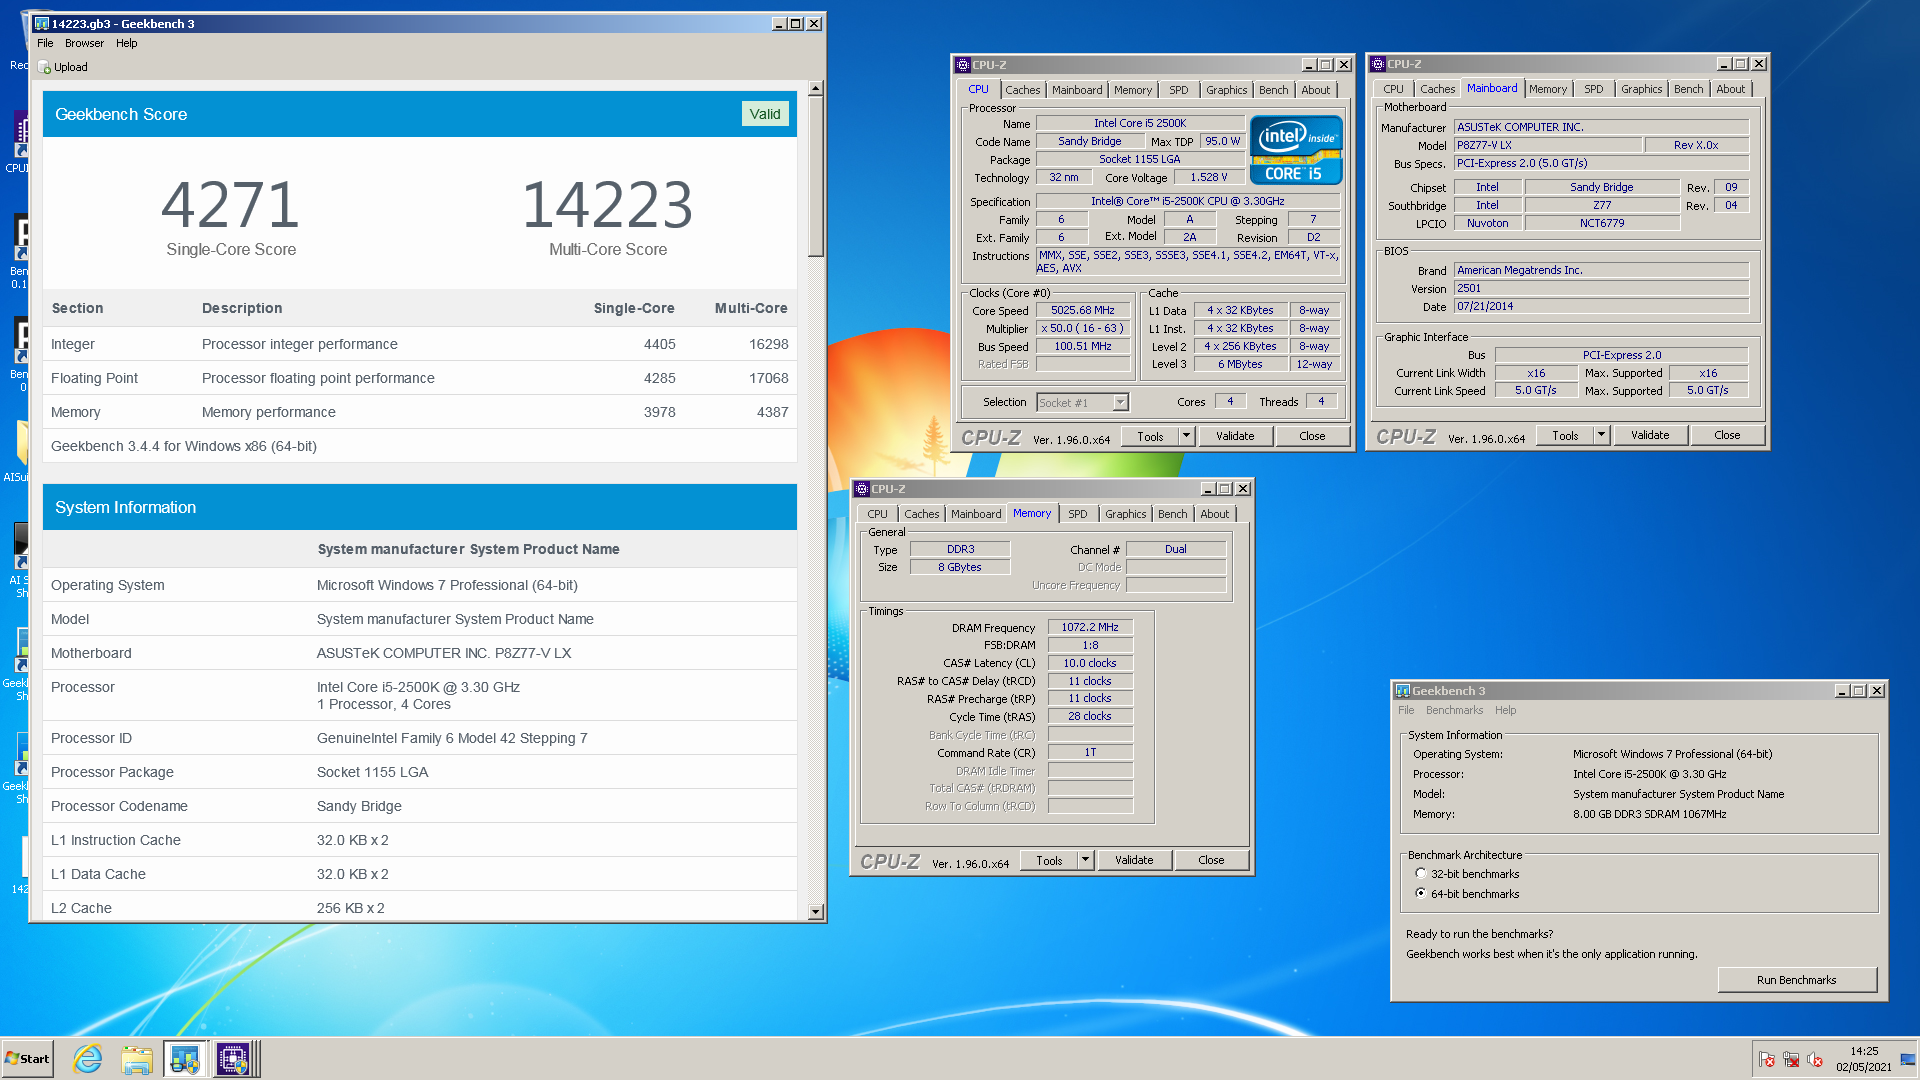This screenshot has height=1080, width=1920.
Task: Open Graphics tab in CPU-Z Mainboard window
Action: [1641, 89]
